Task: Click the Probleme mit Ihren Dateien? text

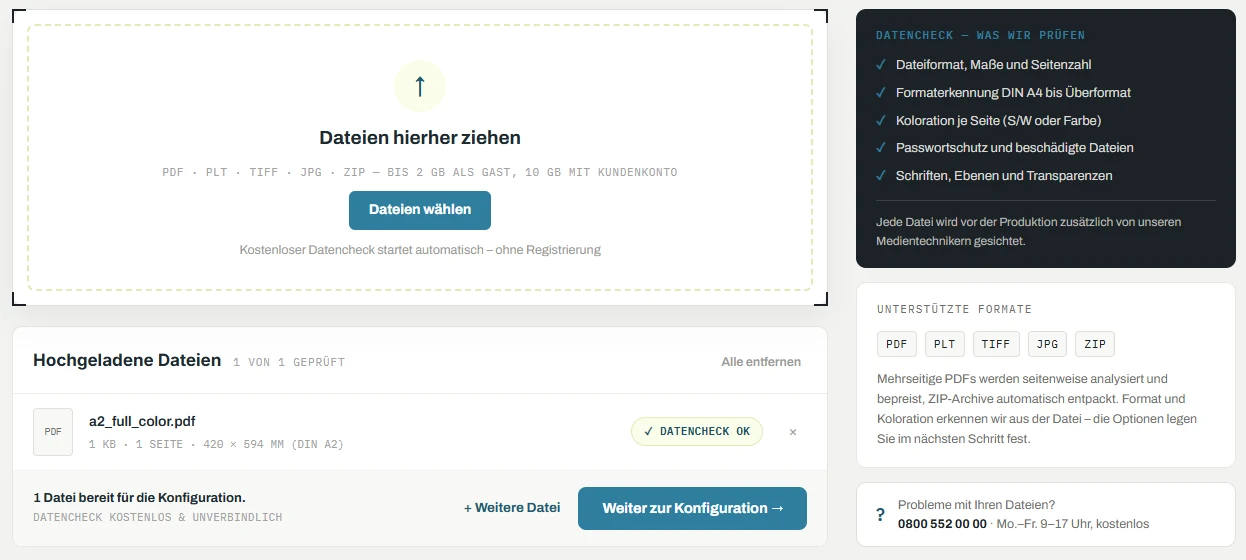Action: click(976, 505)
